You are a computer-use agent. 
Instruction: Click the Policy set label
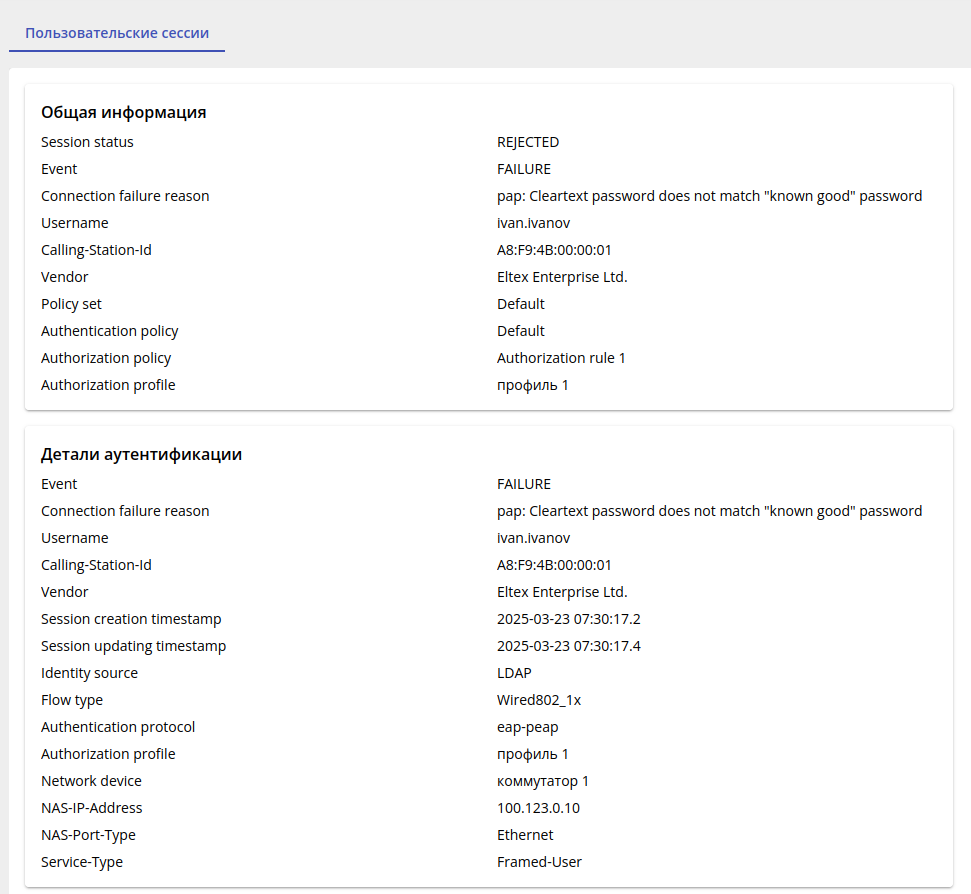click(71, 304)
